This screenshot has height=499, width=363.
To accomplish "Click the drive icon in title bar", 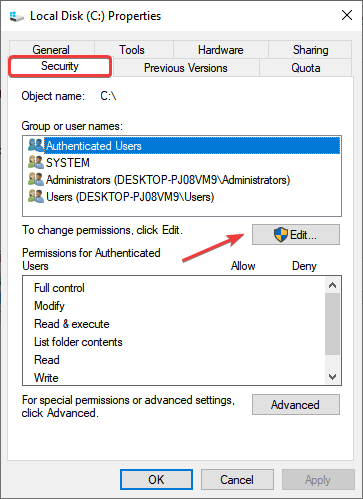I will tap(16, 16).
